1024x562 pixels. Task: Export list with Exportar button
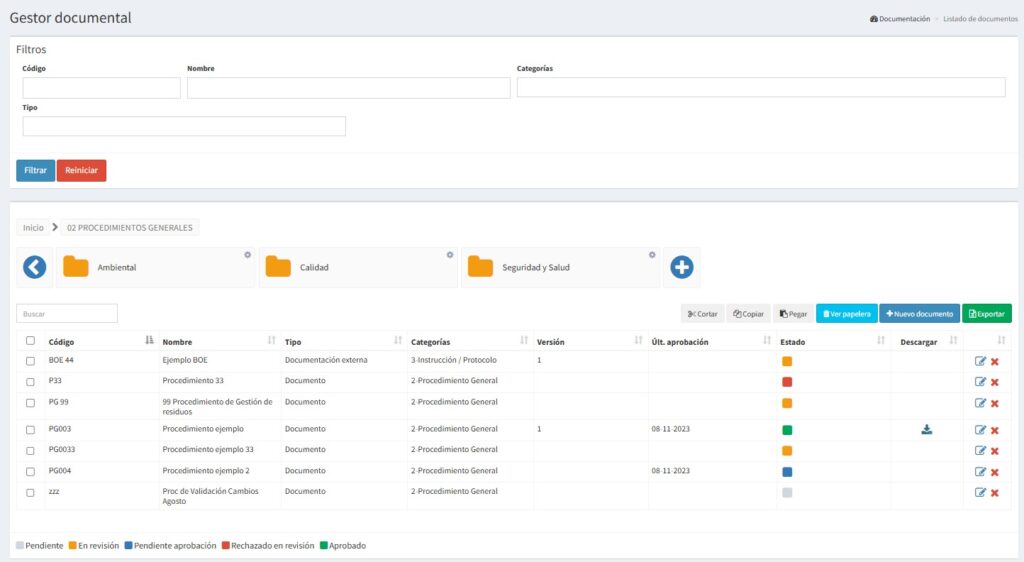click(x=987, y=314)
